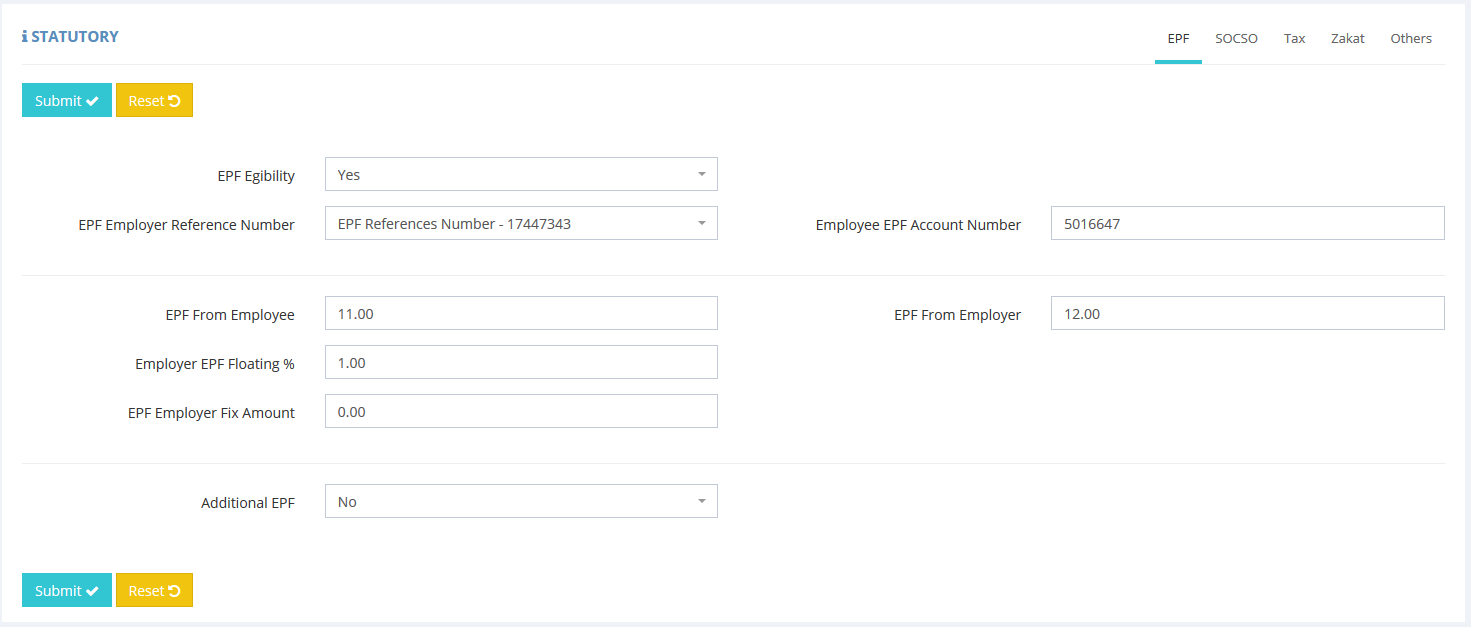
Task: Open the EPF Egibility dropdown
Action: 520,174
